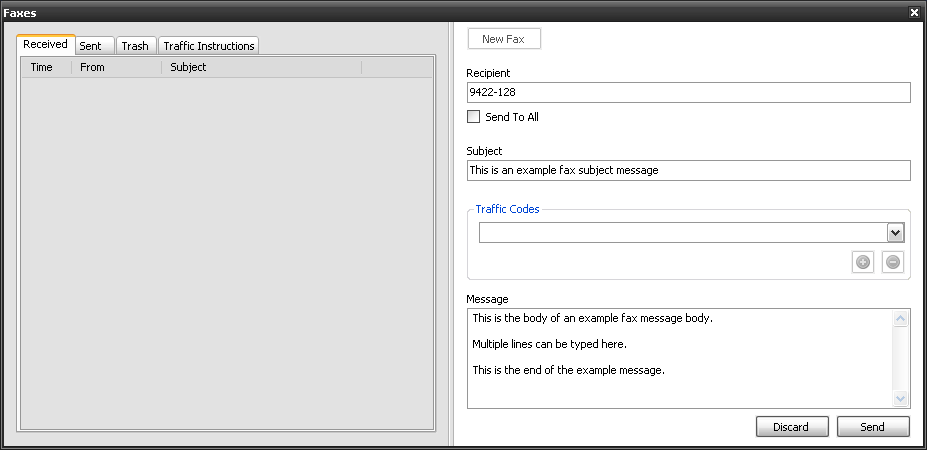This screenshot has width=927, height=450.
Task: Click the Message scrollbar down arrow
Action: click(901, 398)
